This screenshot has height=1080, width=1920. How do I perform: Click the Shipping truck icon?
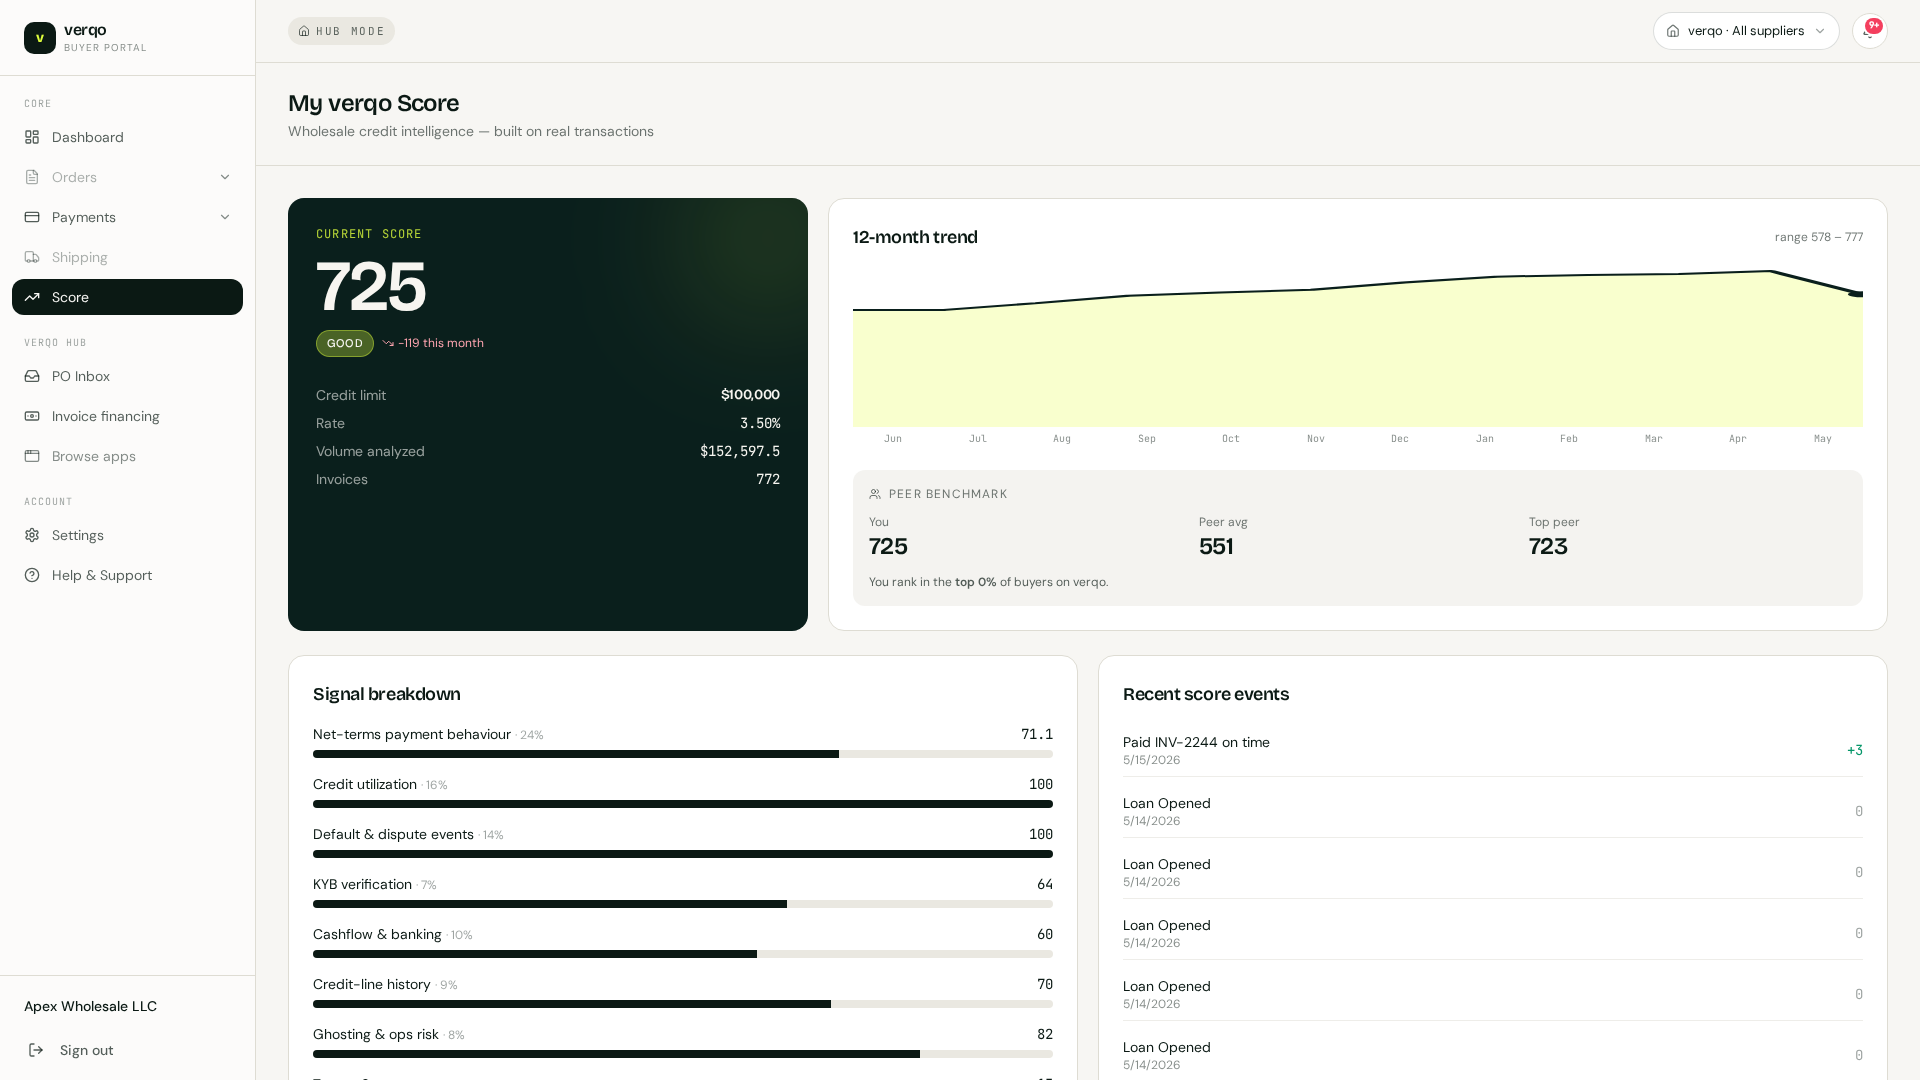(x=32, y=257)
